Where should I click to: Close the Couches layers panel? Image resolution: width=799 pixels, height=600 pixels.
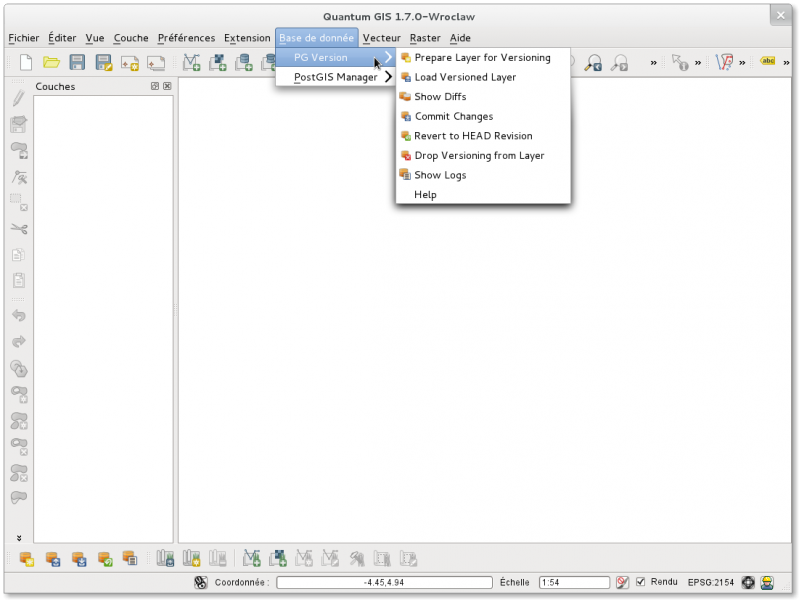pyautogui.click(x=167, y=87)
